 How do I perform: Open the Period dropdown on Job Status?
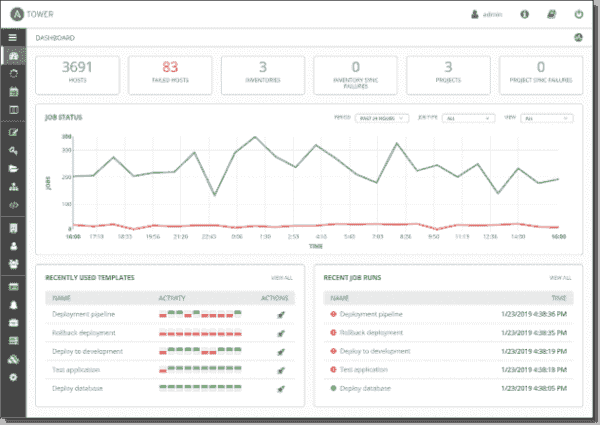pos(383,118)
